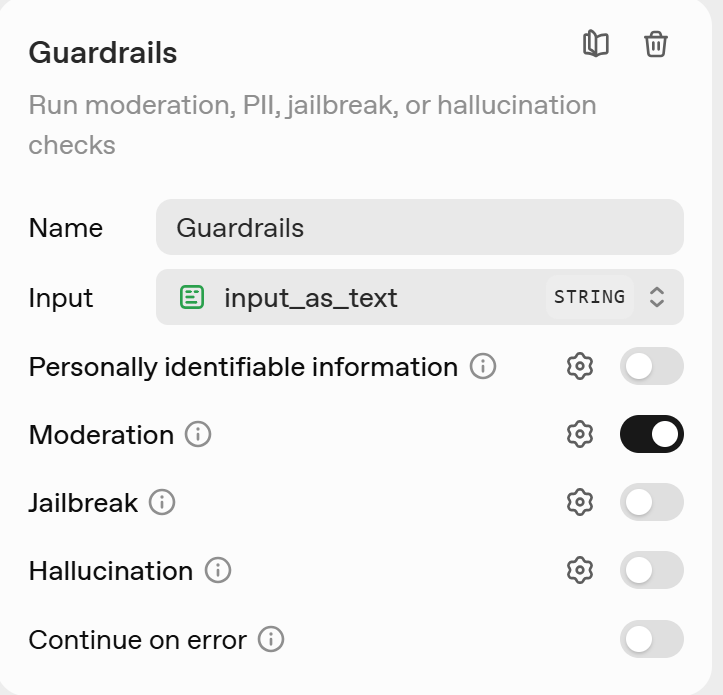This screenshot has width=723, height=695.
Task: Click the up-down chevron on Input selector
Action: pyautogui.click(x=656, y=297)
